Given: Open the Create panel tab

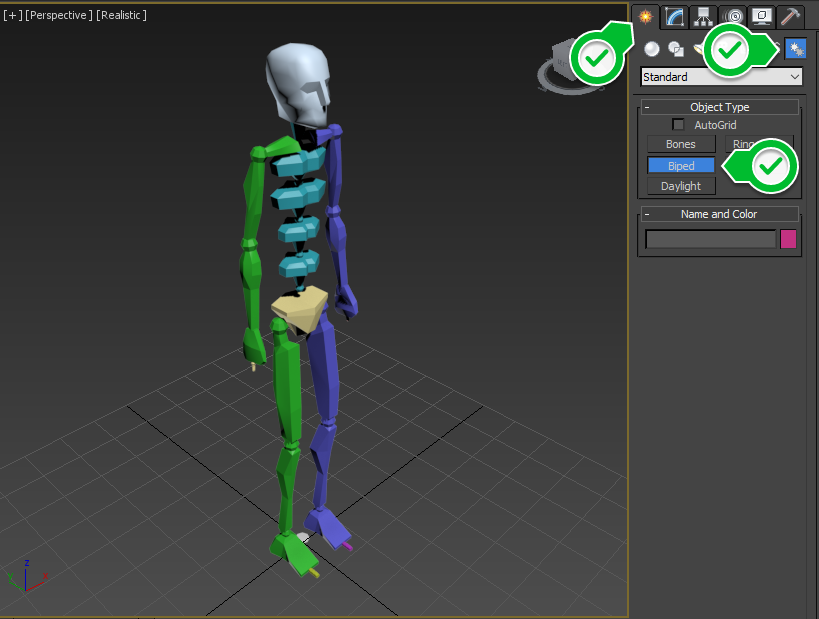Looking at the screenshot, I should point(646,17).
